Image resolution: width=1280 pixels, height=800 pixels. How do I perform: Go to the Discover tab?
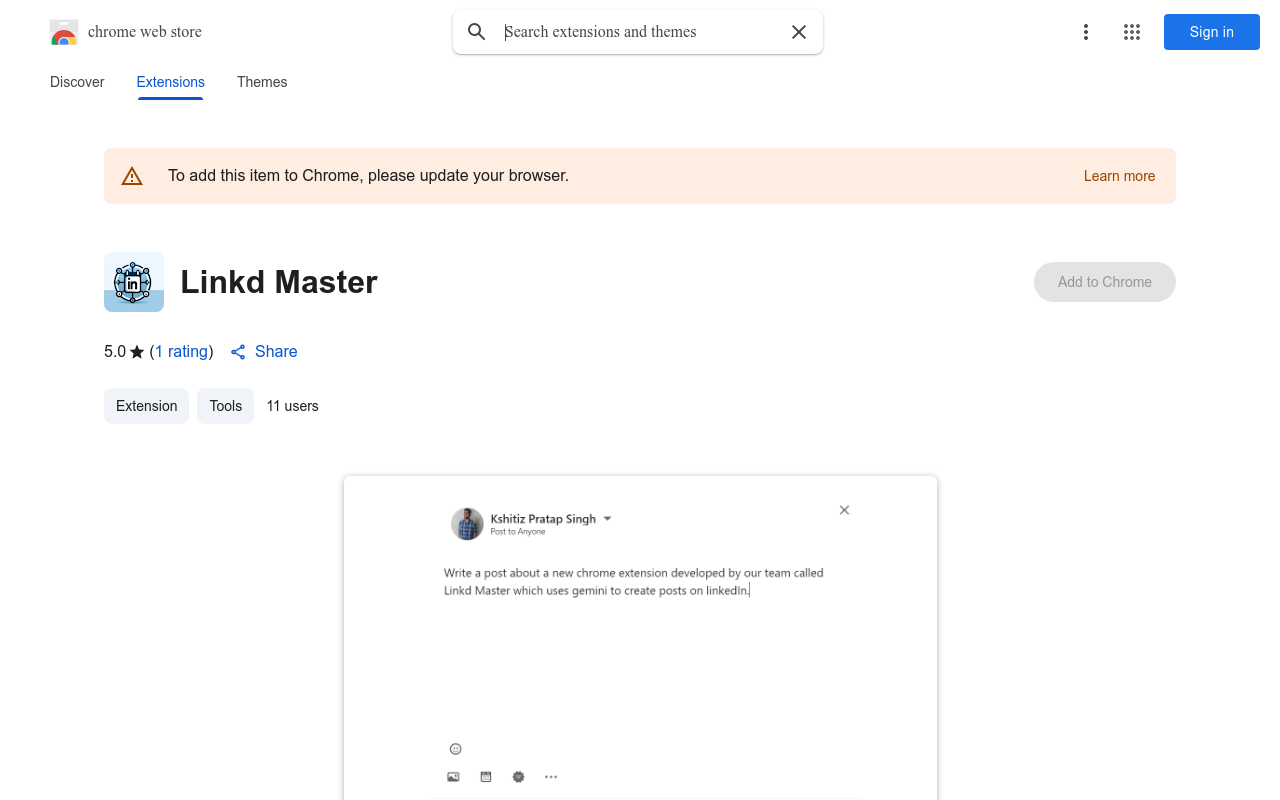pyautogui.click(x=77, y=82)
